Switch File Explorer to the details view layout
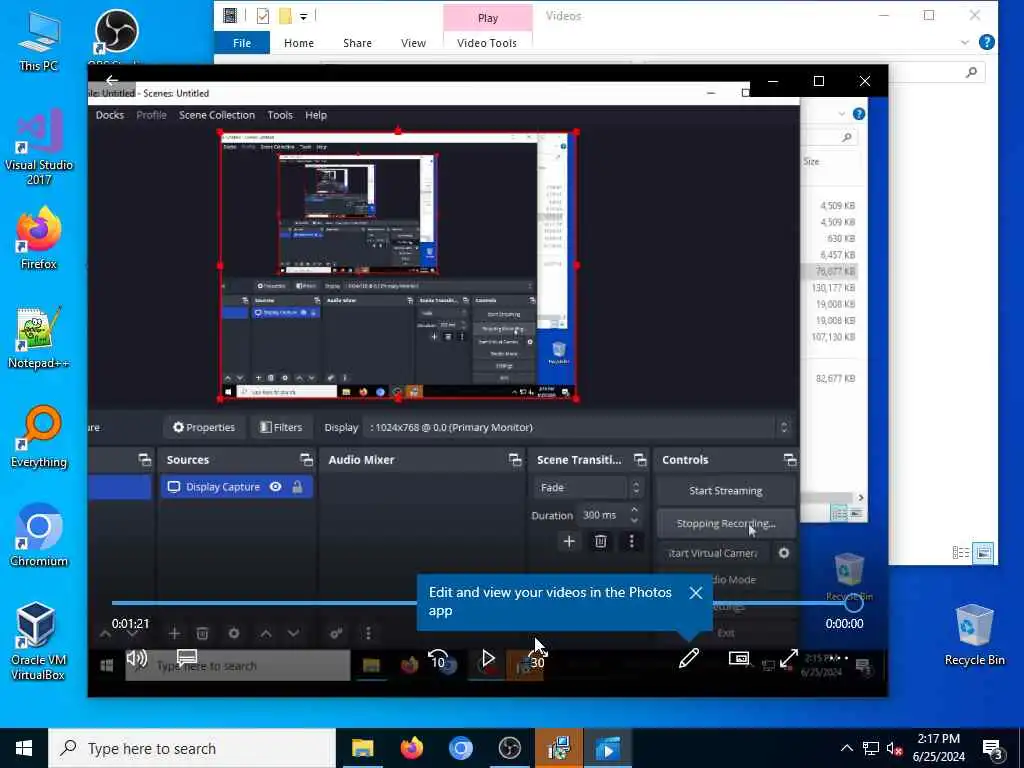1024x768 pixels. click(x=961, y=553)
